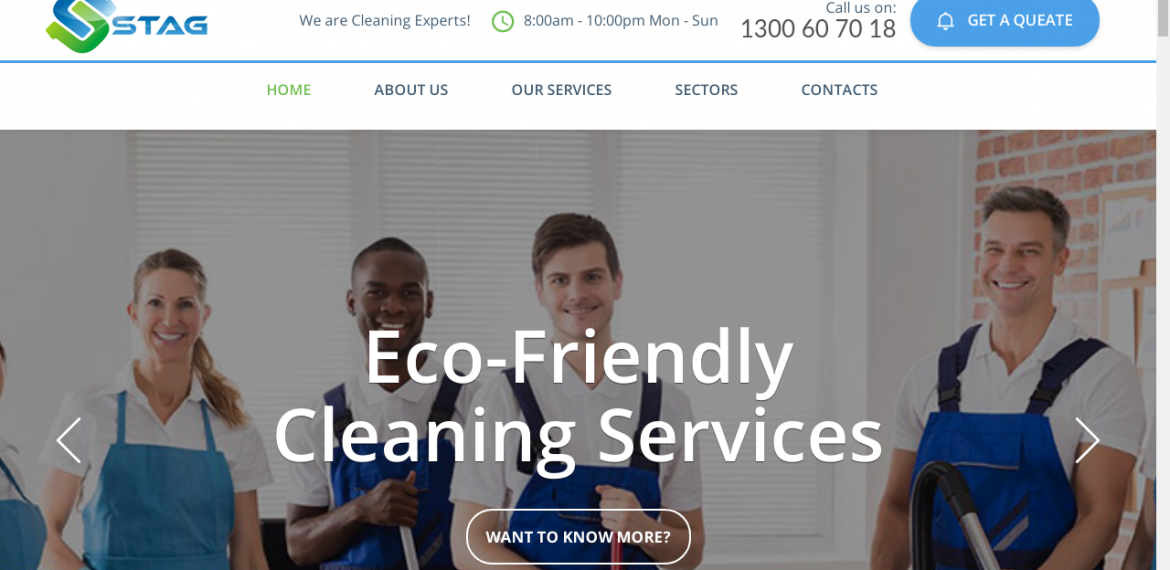This screenshot has height=570, width=1170.
Task: Select Our Services in navigation
Action: point(561,90)
